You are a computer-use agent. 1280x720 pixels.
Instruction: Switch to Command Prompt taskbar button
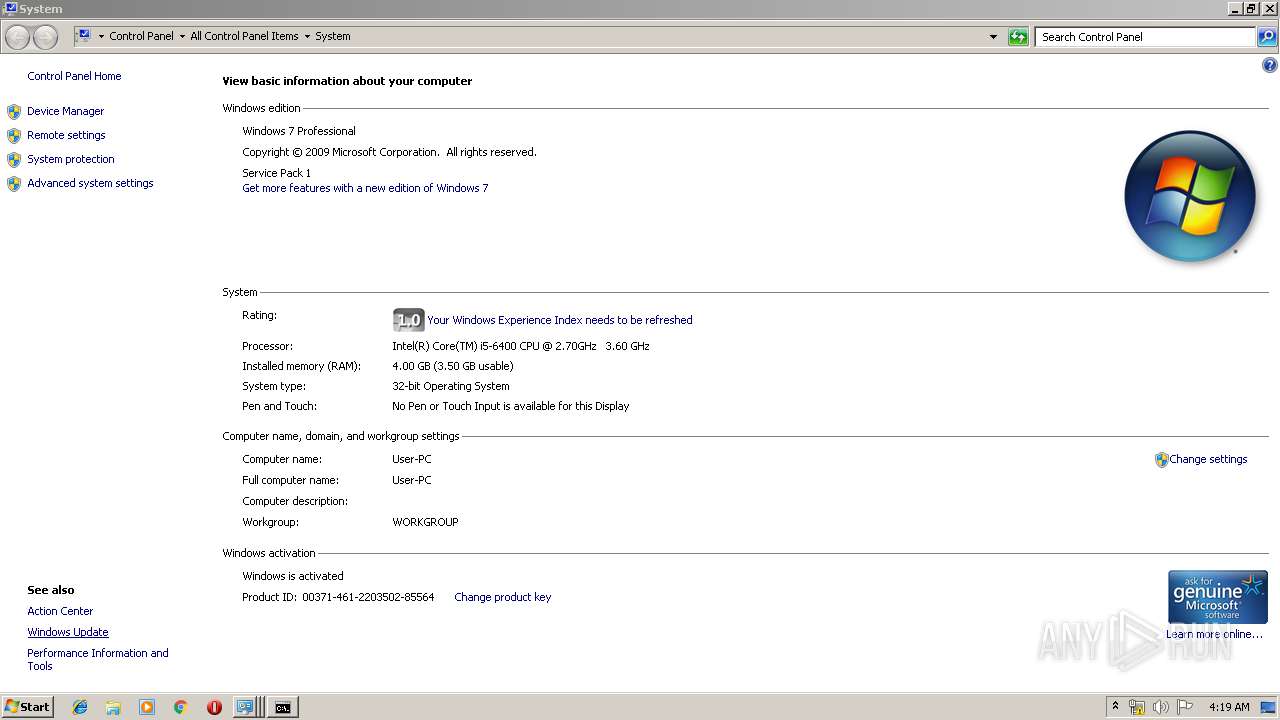tap(284, 707)
